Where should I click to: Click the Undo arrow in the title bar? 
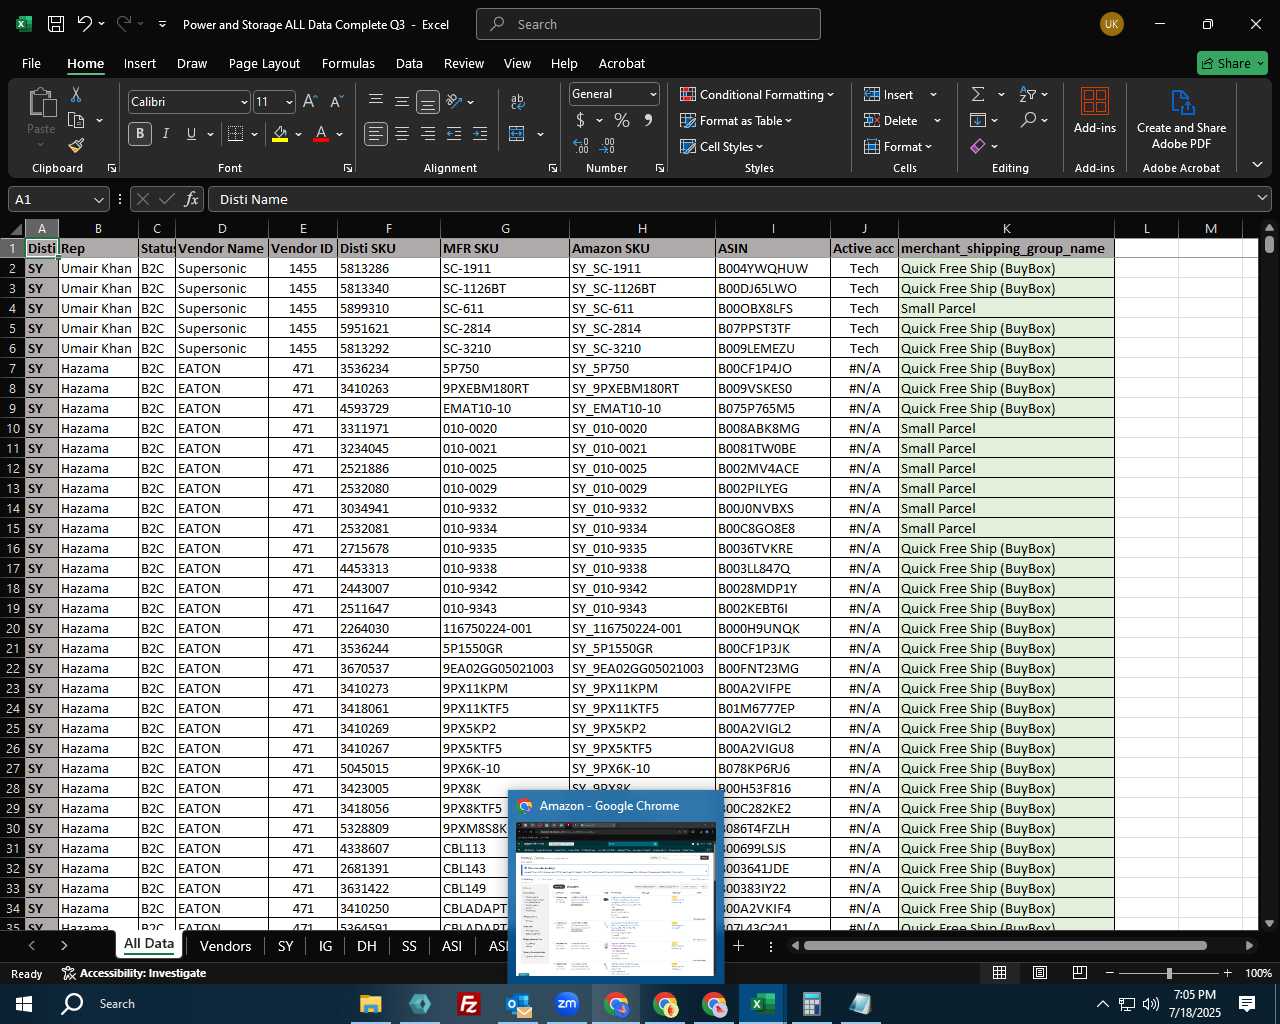click(x=84, y=24)
